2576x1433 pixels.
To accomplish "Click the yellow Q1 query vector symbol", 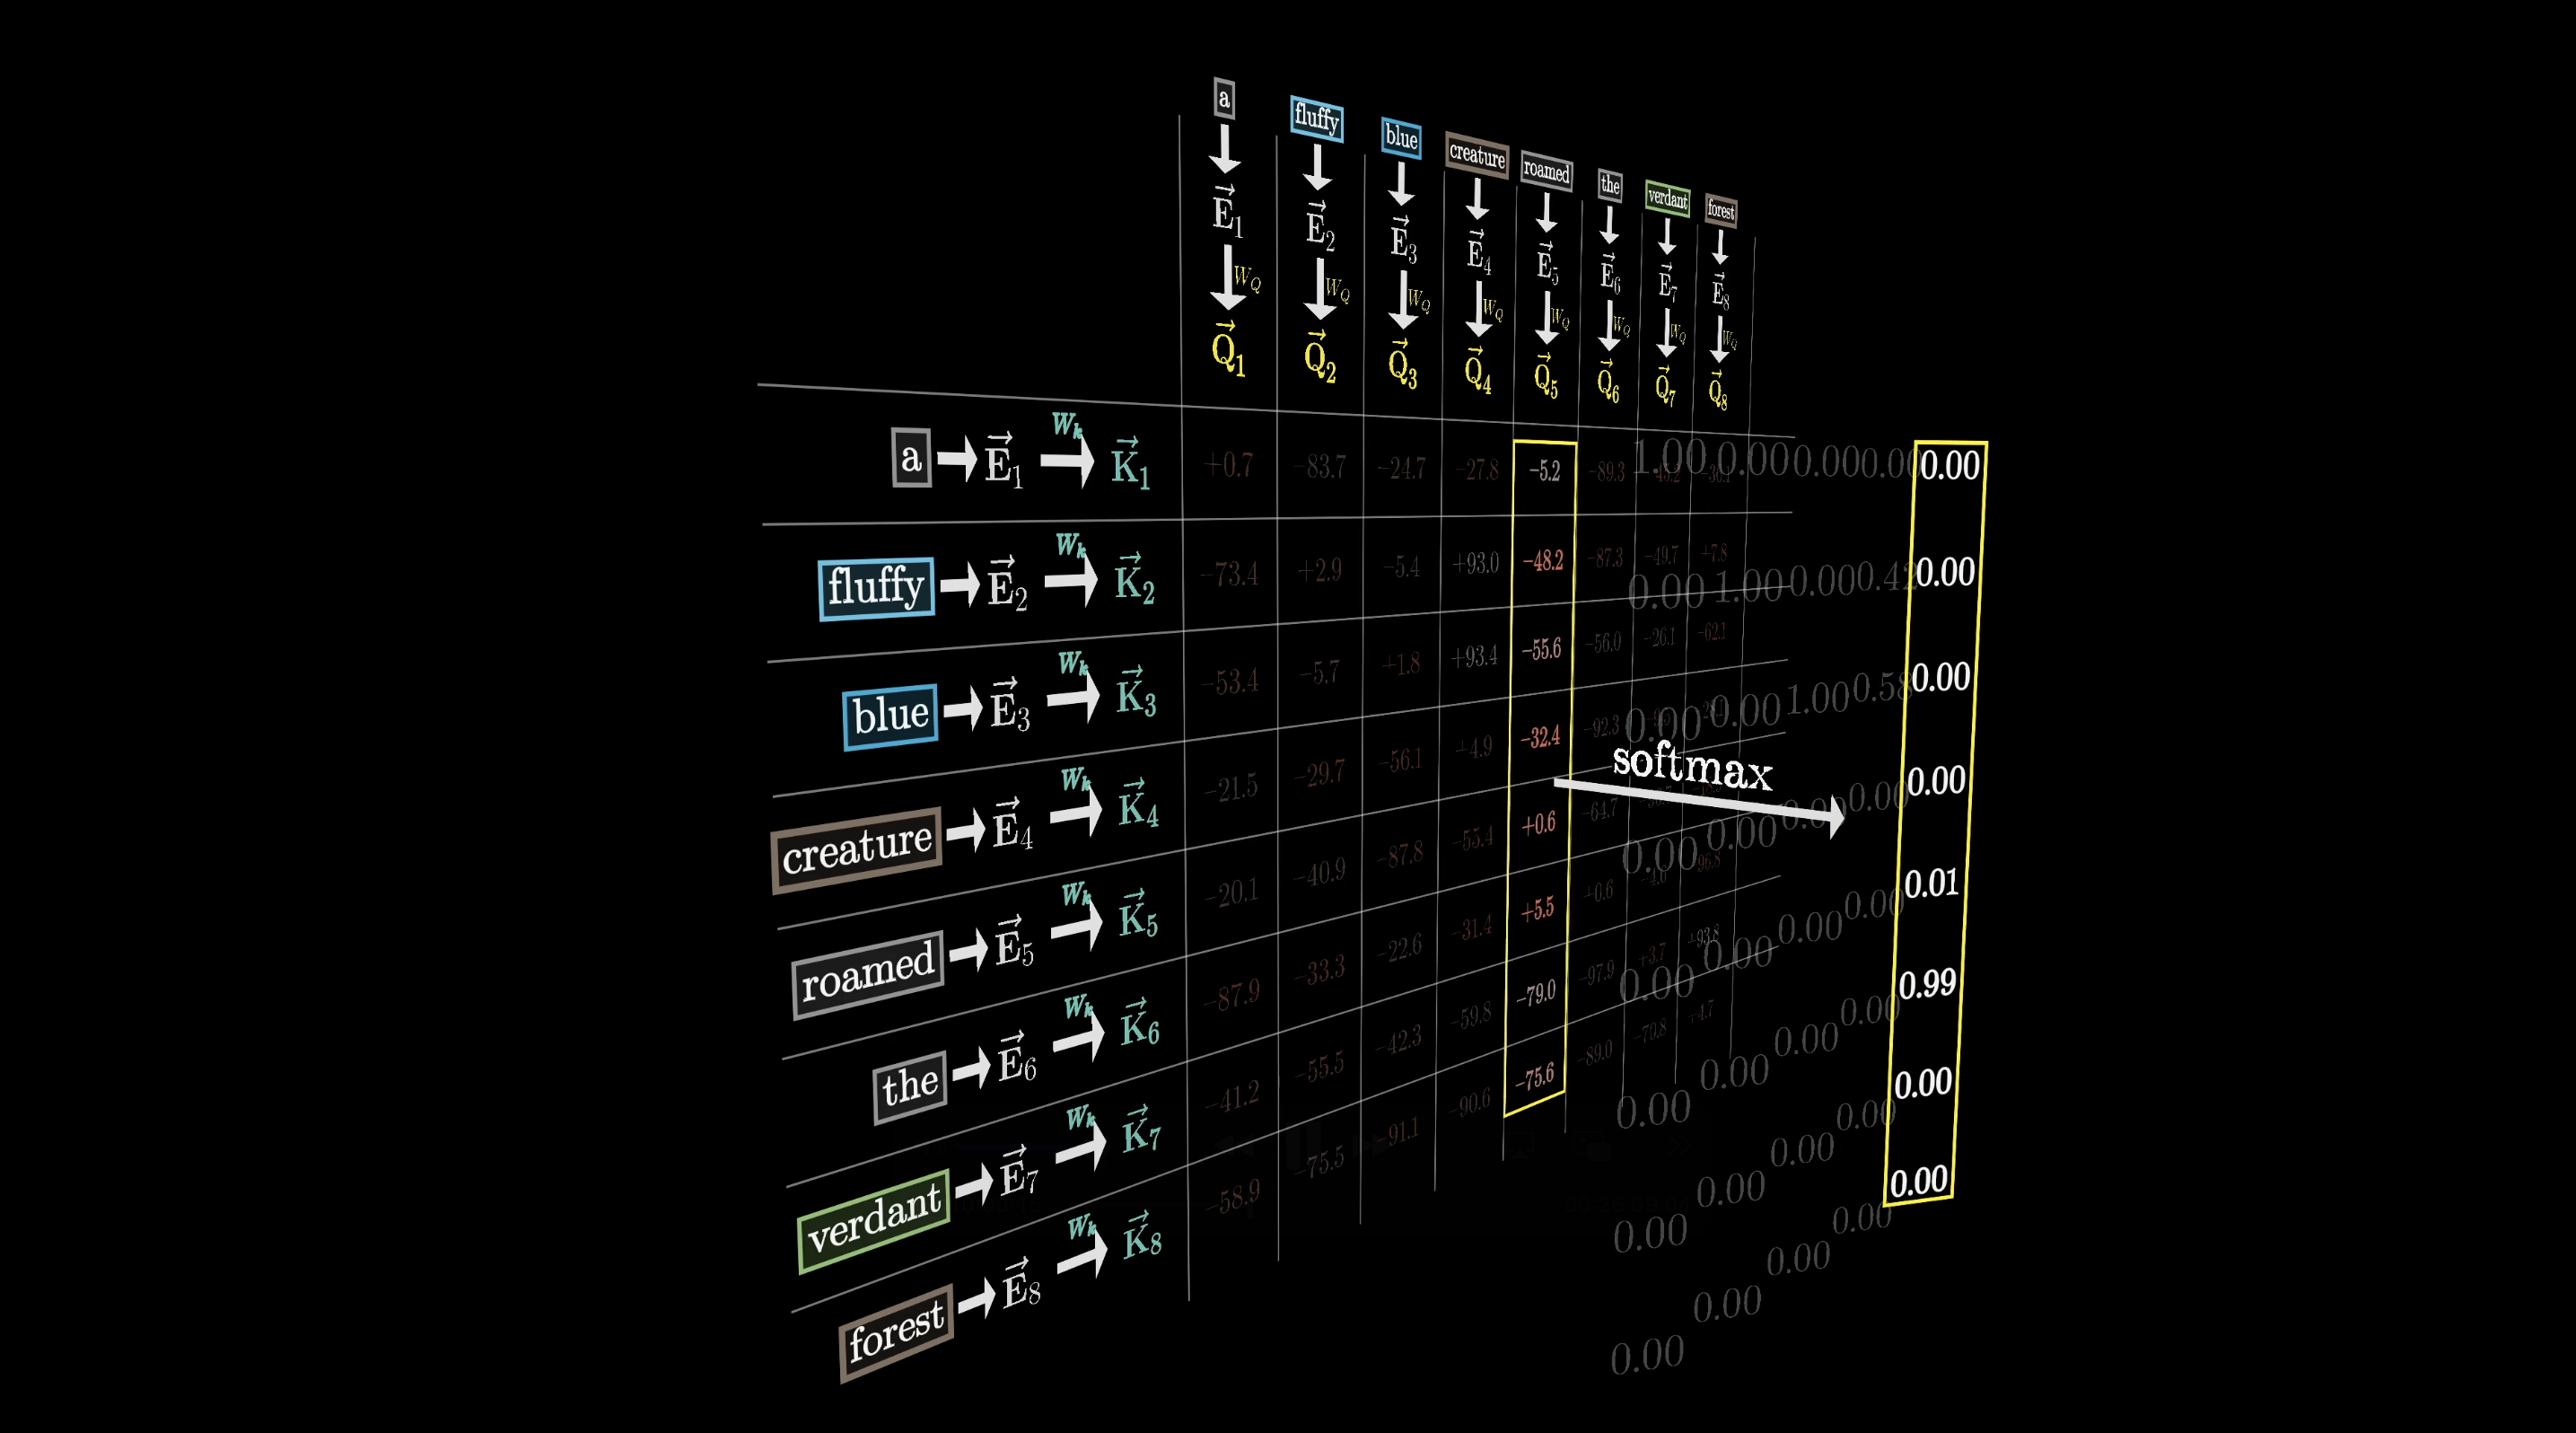I will tap(1227, 350).
